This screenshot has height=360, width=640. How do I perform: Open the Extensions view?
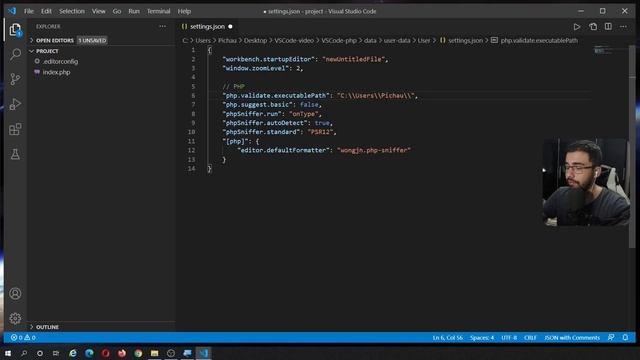point(15,129)
